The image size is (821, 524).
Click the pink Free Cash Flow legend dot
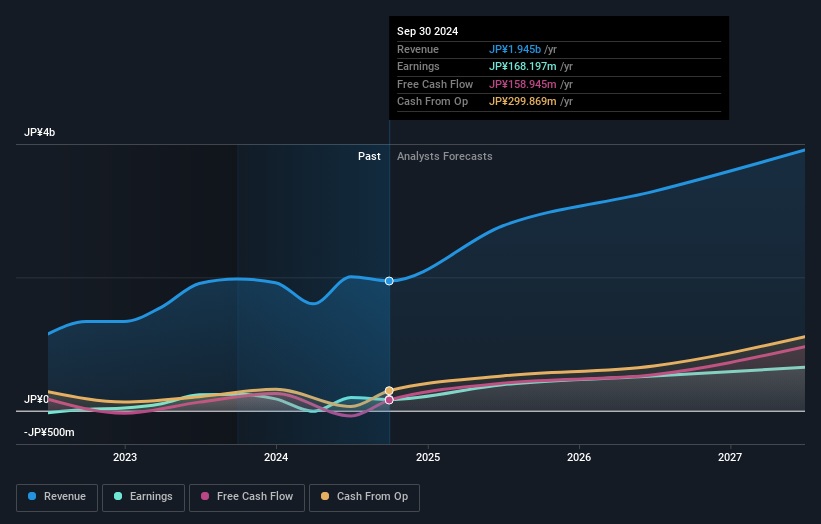click(x=205, y=496)
